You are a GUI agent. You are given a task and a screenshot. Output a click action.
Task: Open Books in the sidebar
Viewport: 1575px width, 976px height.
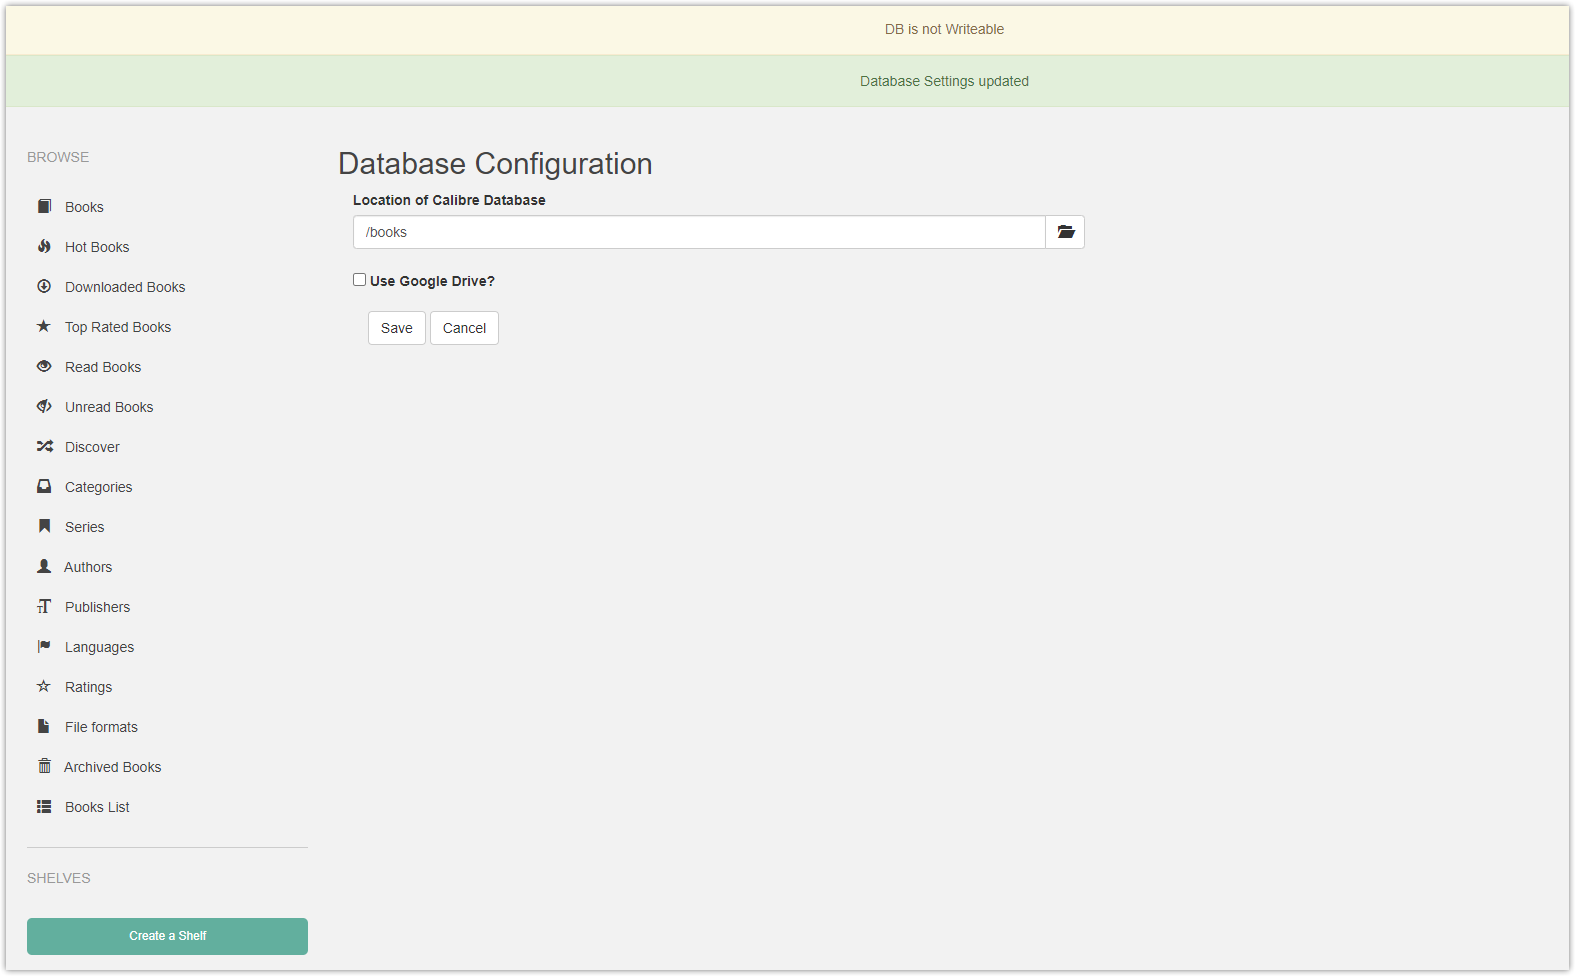coord(84,207)
